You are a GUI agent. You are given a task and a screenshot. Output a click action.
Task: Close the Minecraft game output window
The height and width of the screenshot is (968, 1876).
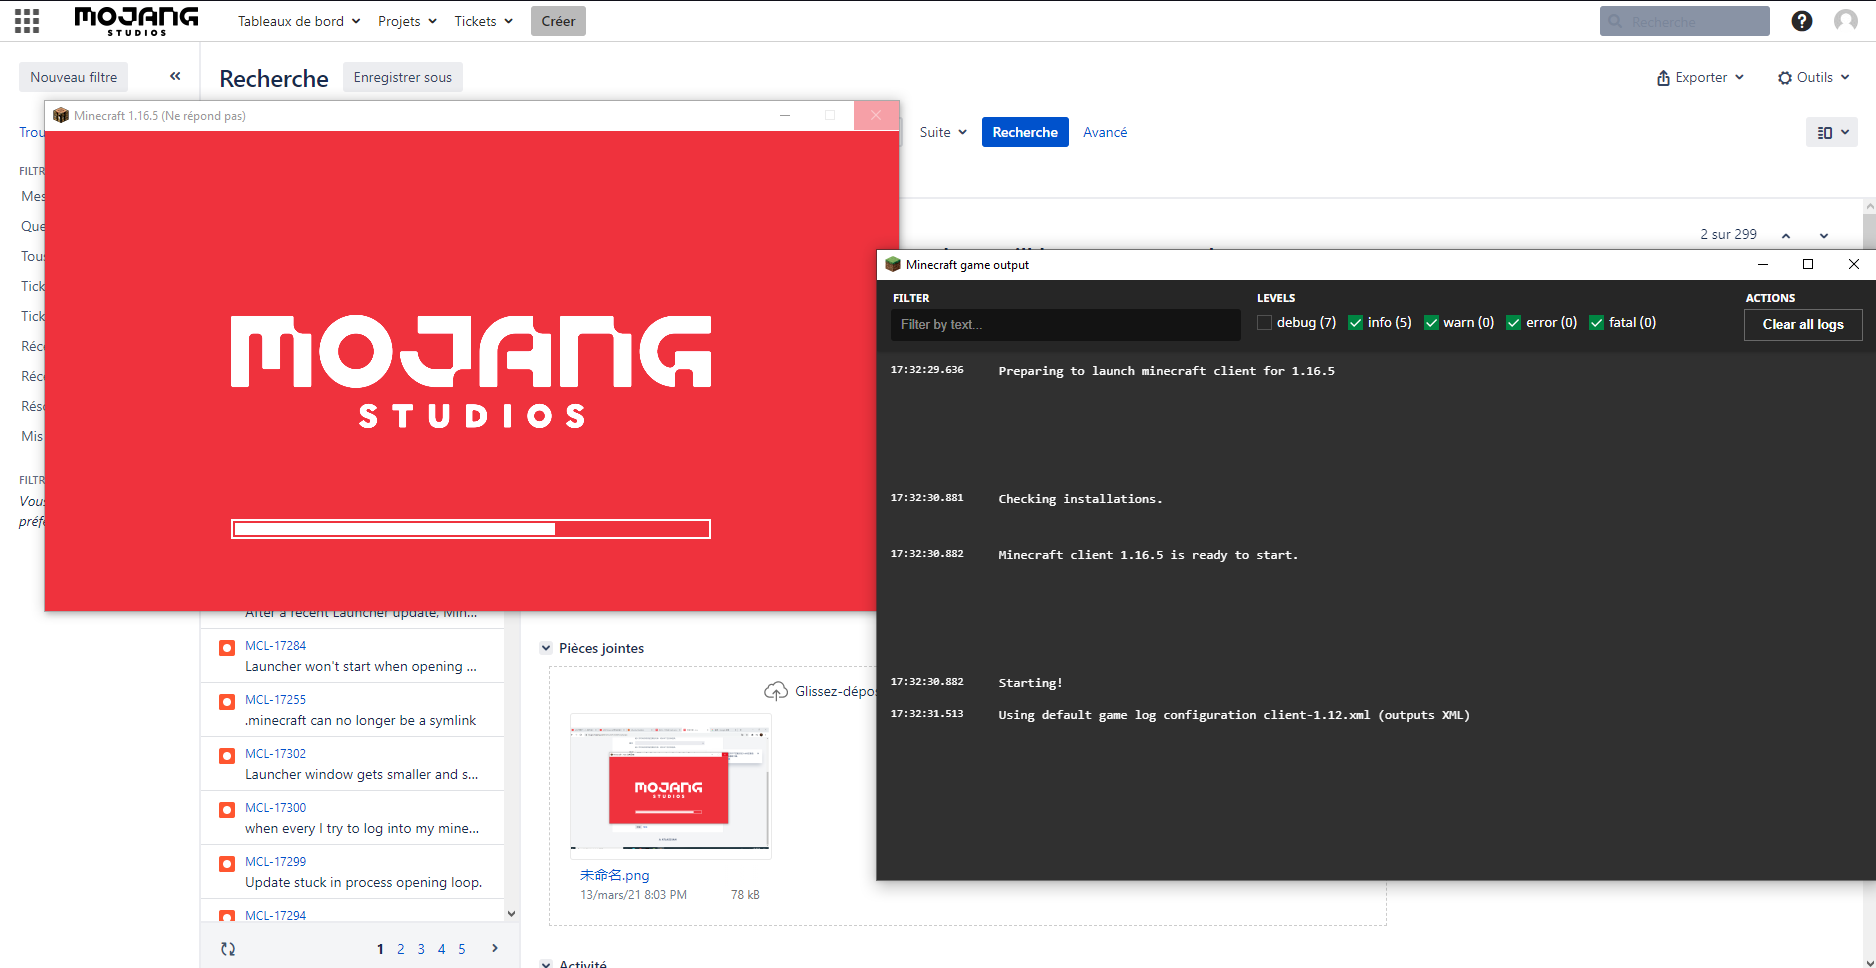(1854, 264)
